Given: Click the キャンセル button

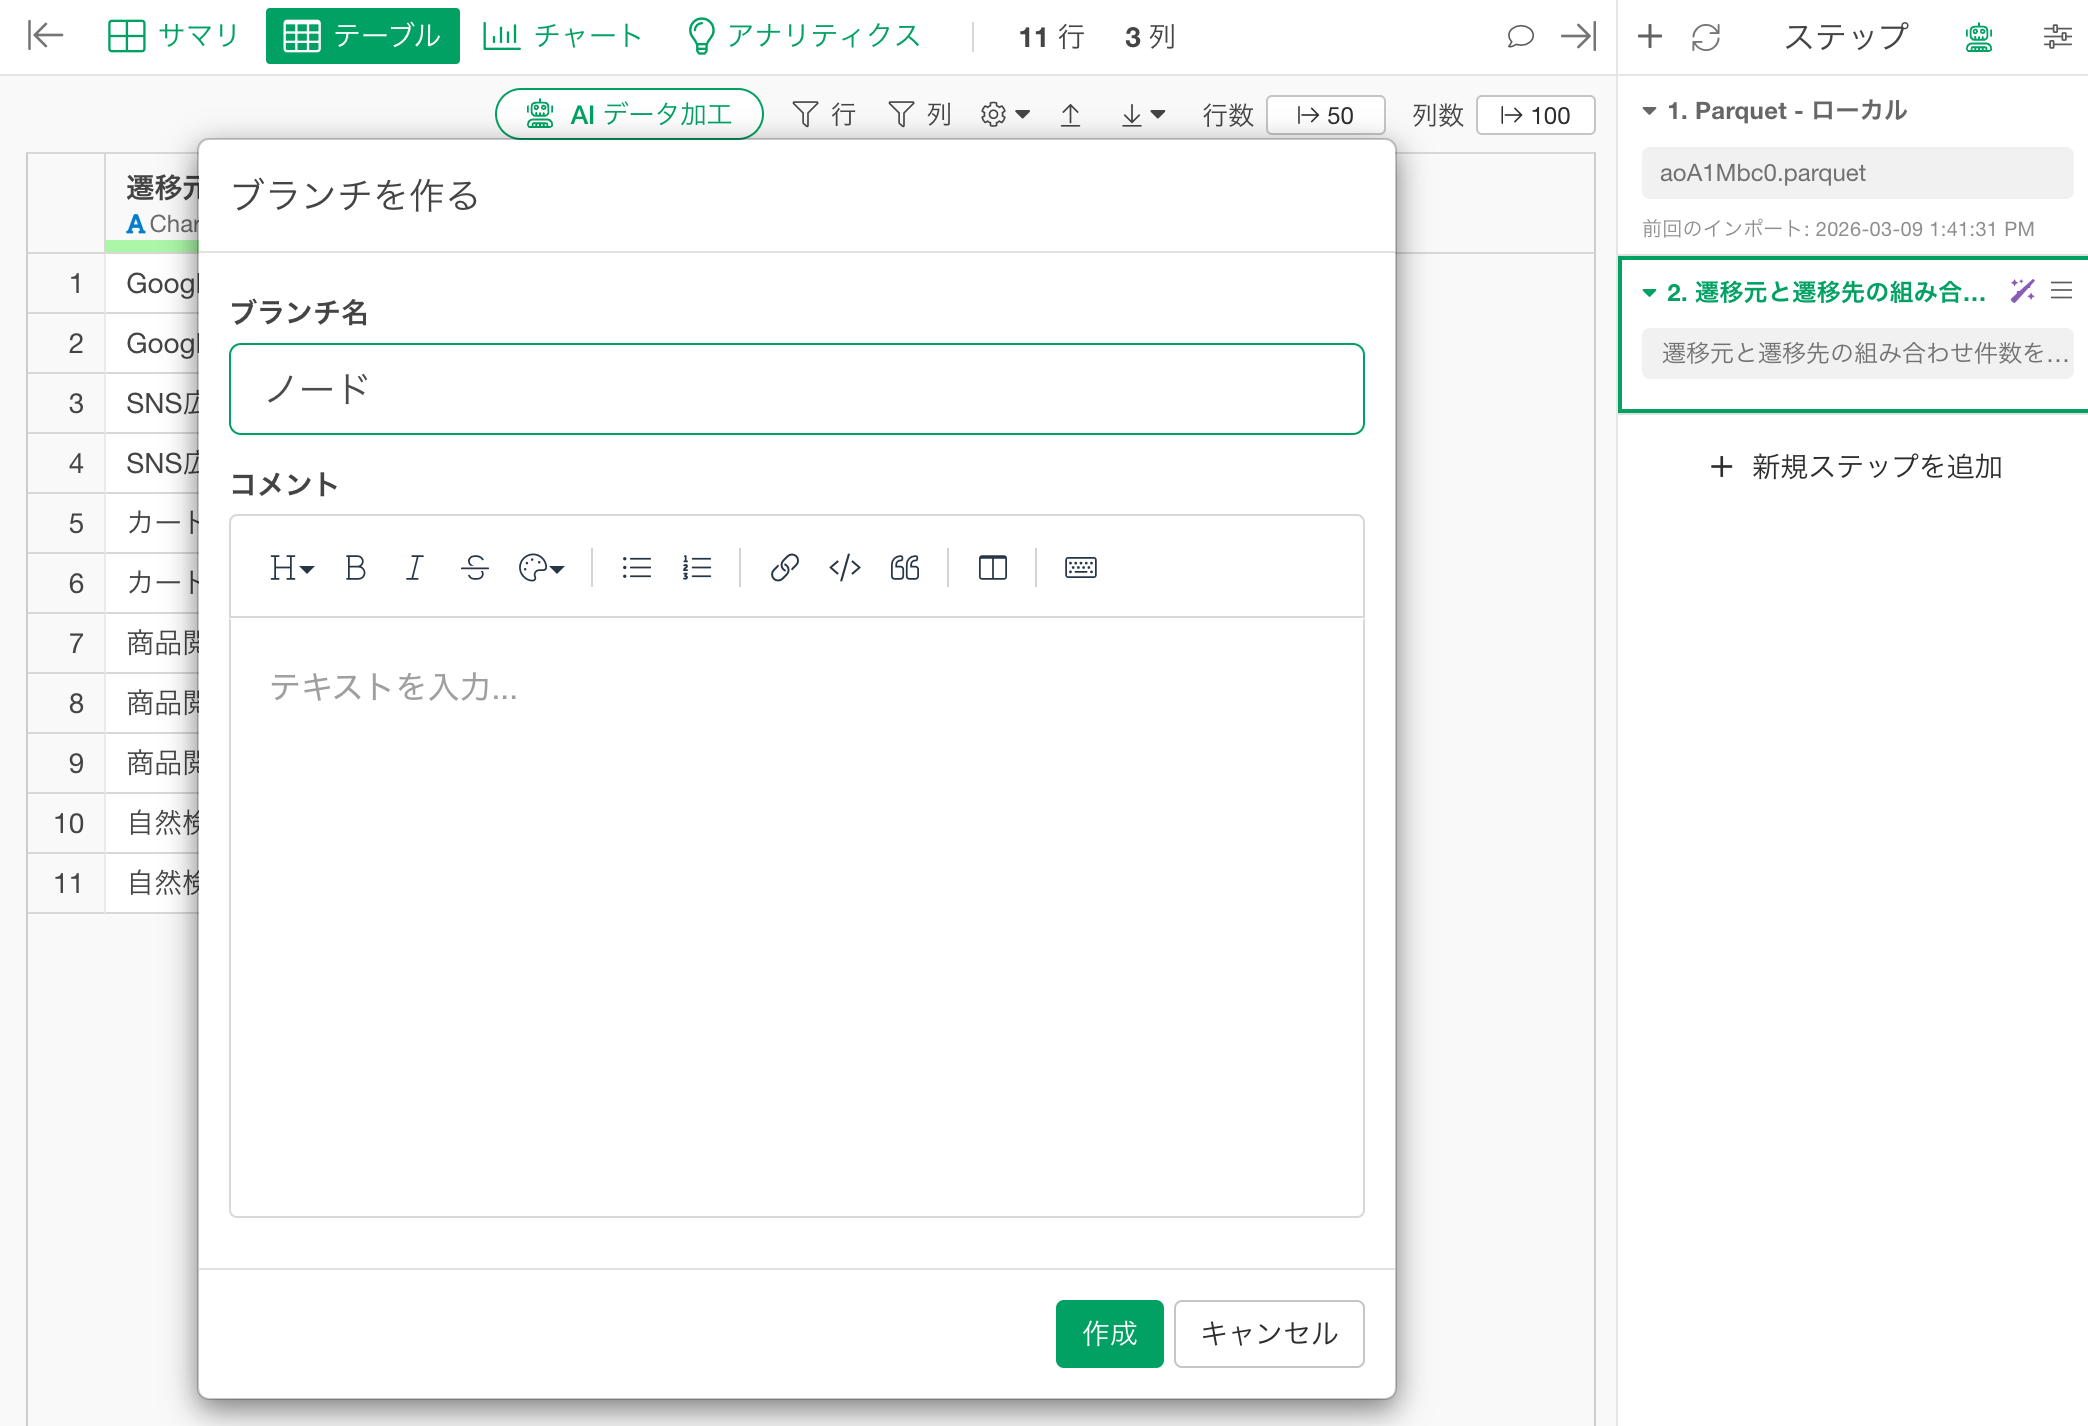Looking at the screenshot, I should click(x=1268, y=1333).
